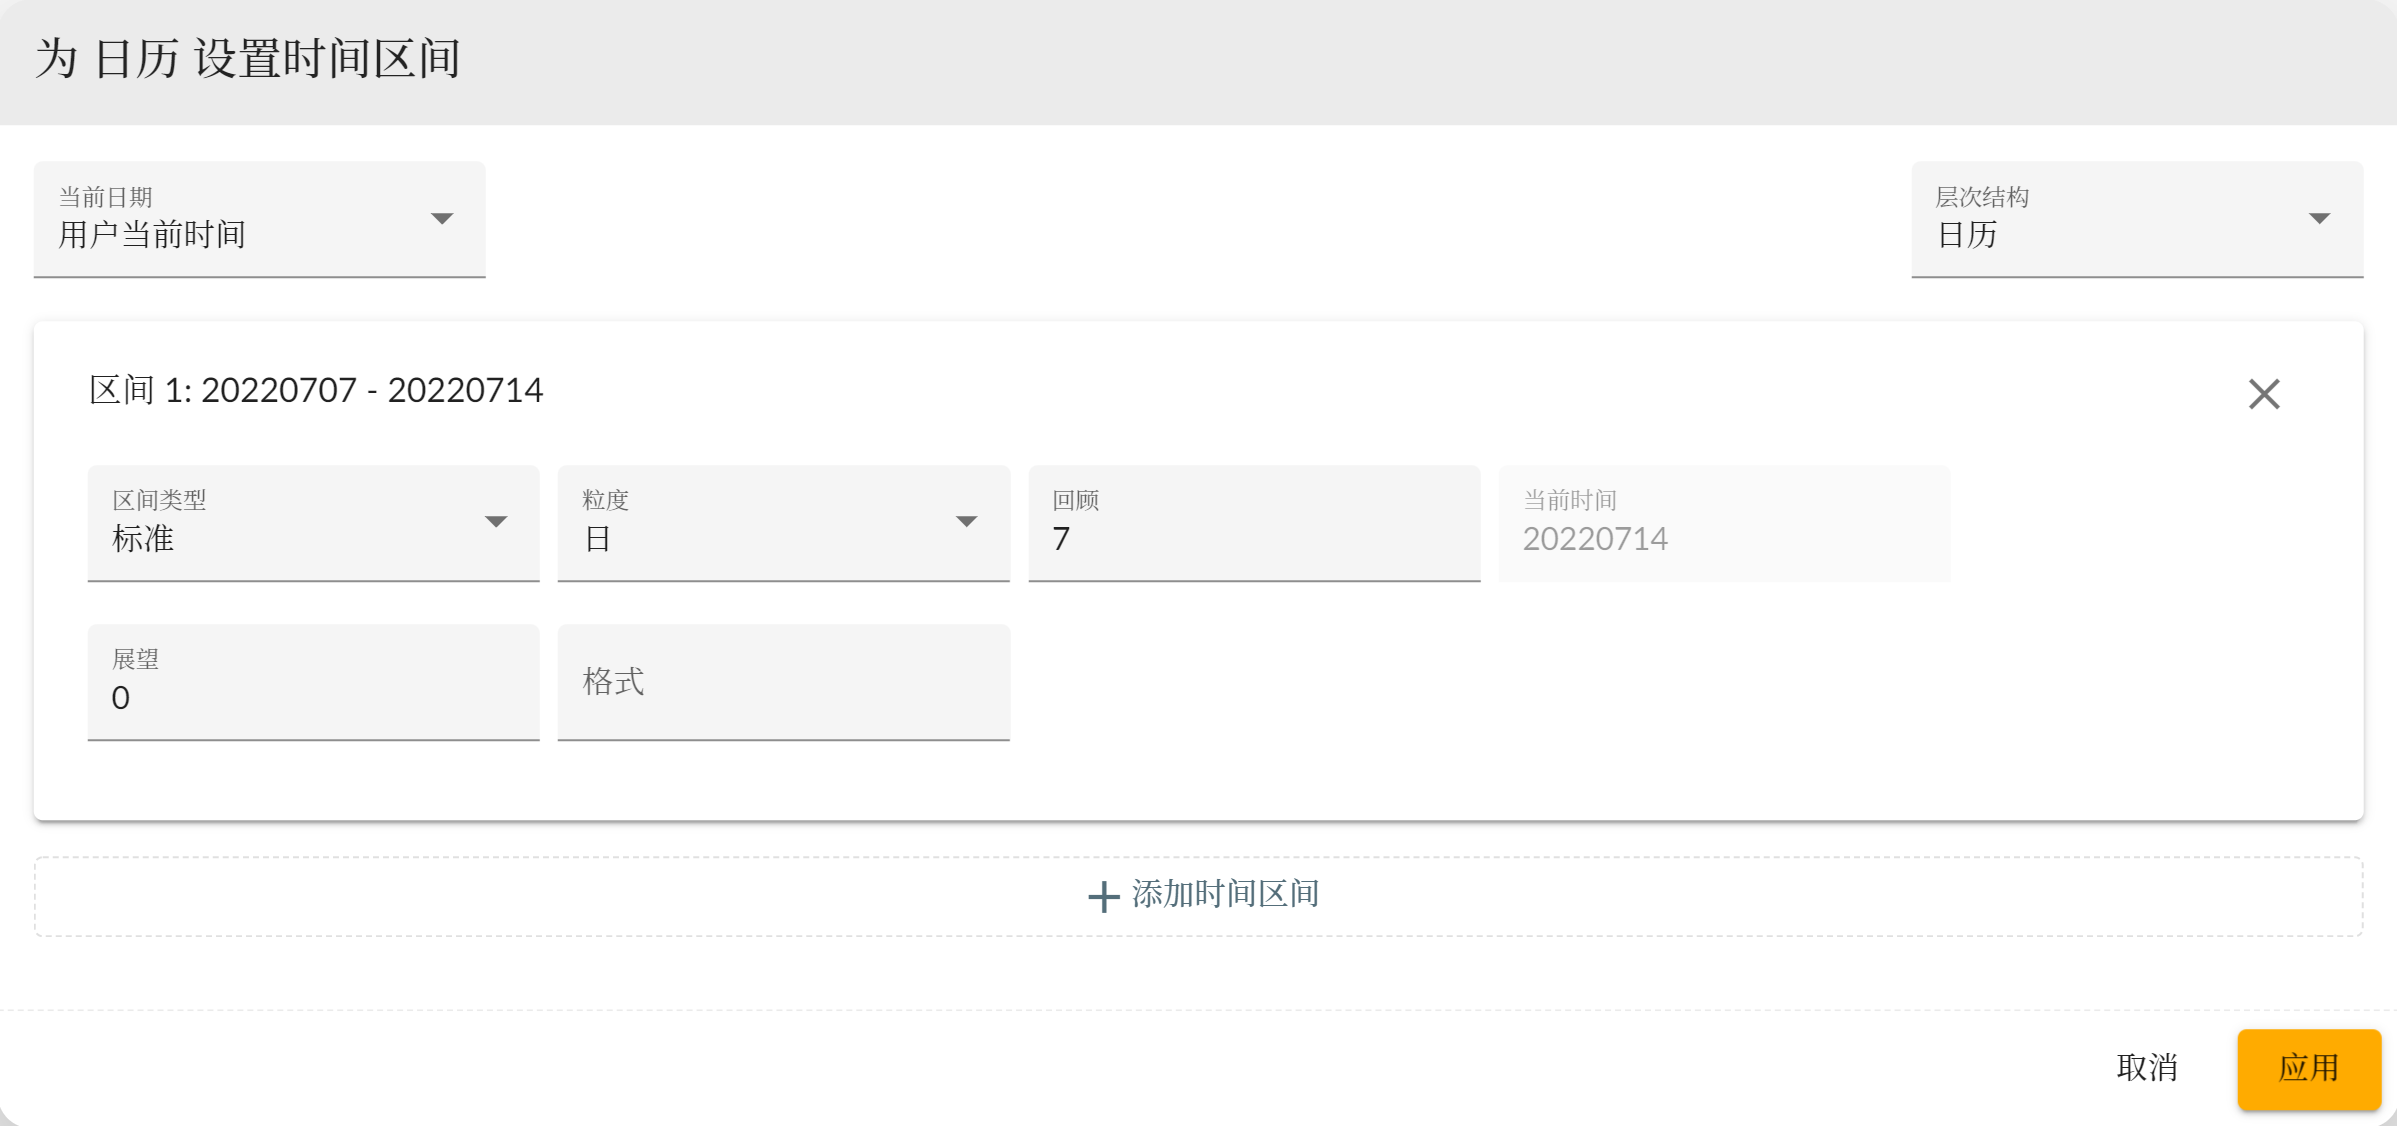Viewport: 2397px width, 1126px height.
Task: Click the orange 应用 button
Action: point(2308,1068)
